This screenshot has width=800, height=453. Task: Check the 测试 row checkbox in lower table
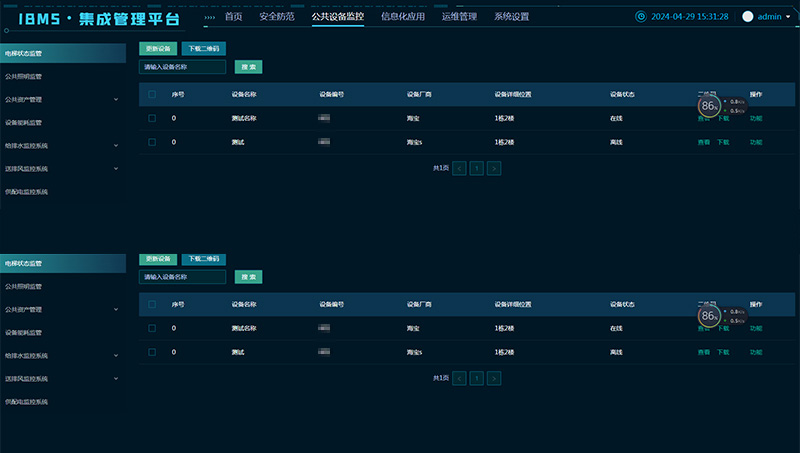click(x=152, y=352)
